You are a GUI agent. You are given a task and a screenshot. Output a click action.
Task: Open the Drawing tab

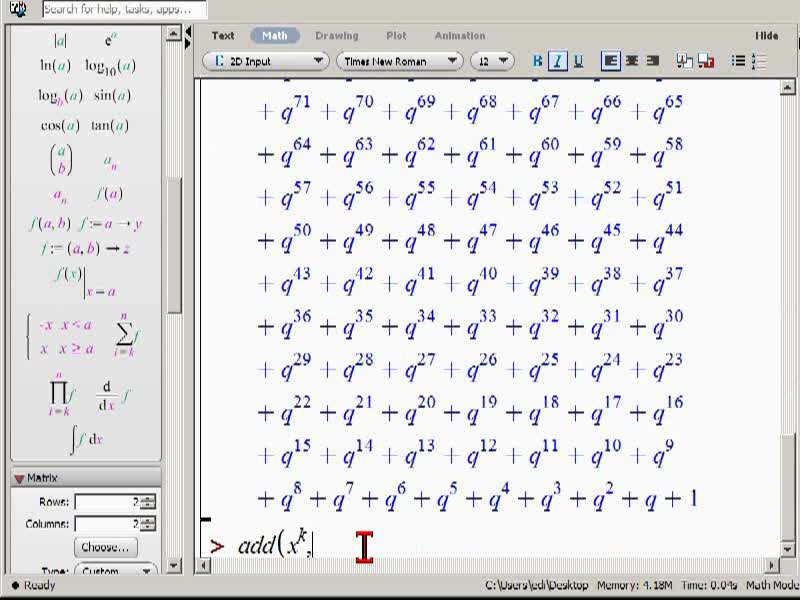(337, 36)
